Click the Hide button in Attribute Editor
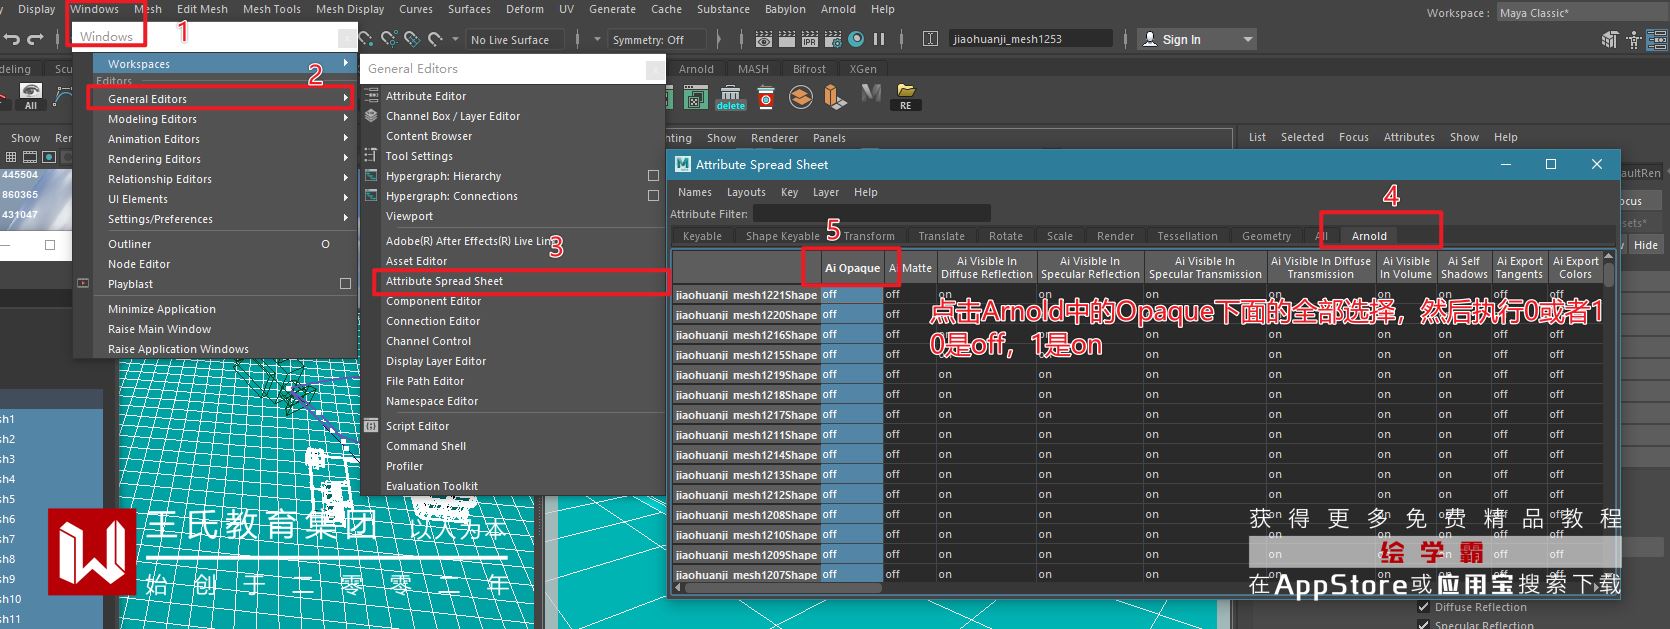Screen dimensions: 1670x629 point(1645,245)
